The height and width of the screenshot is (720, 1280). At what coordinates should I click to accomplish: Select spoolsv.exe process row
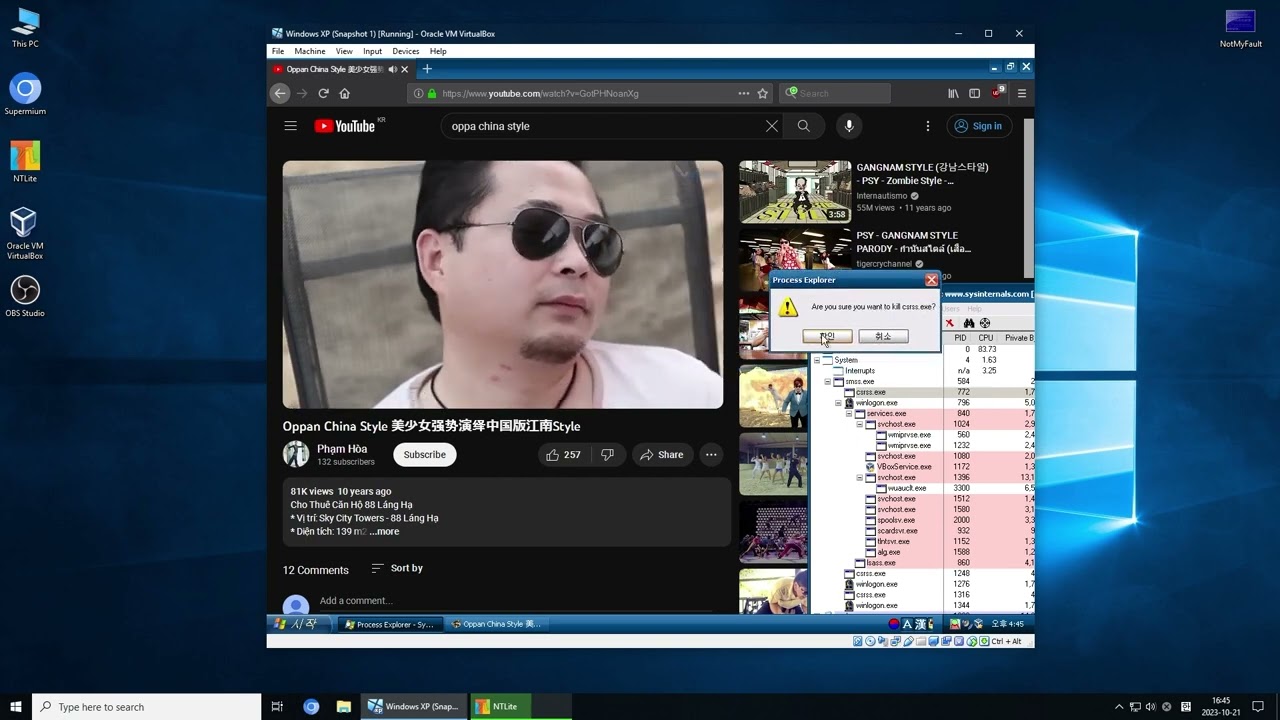click(x=921, y=520)
